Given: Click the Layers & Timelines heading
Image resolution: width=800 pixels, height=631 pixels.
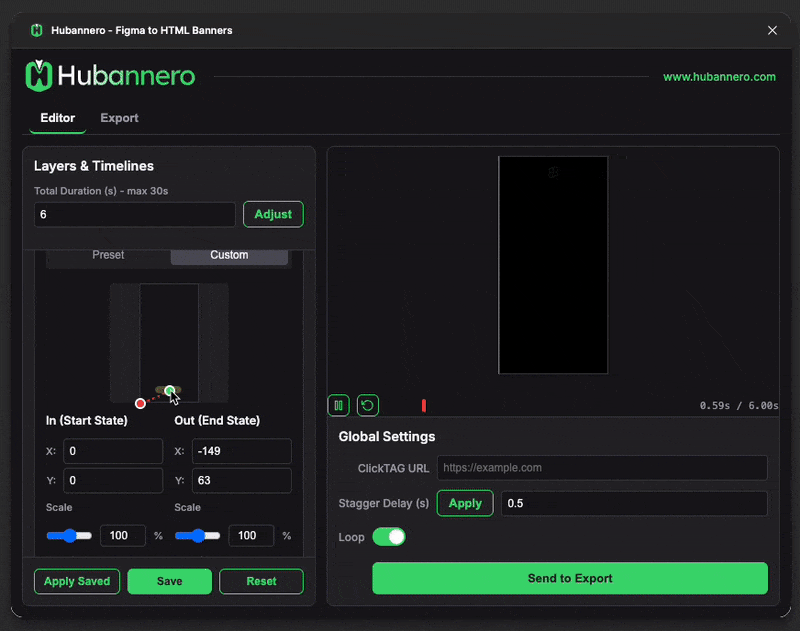Looking at the screenshot, I should [94, 166].
